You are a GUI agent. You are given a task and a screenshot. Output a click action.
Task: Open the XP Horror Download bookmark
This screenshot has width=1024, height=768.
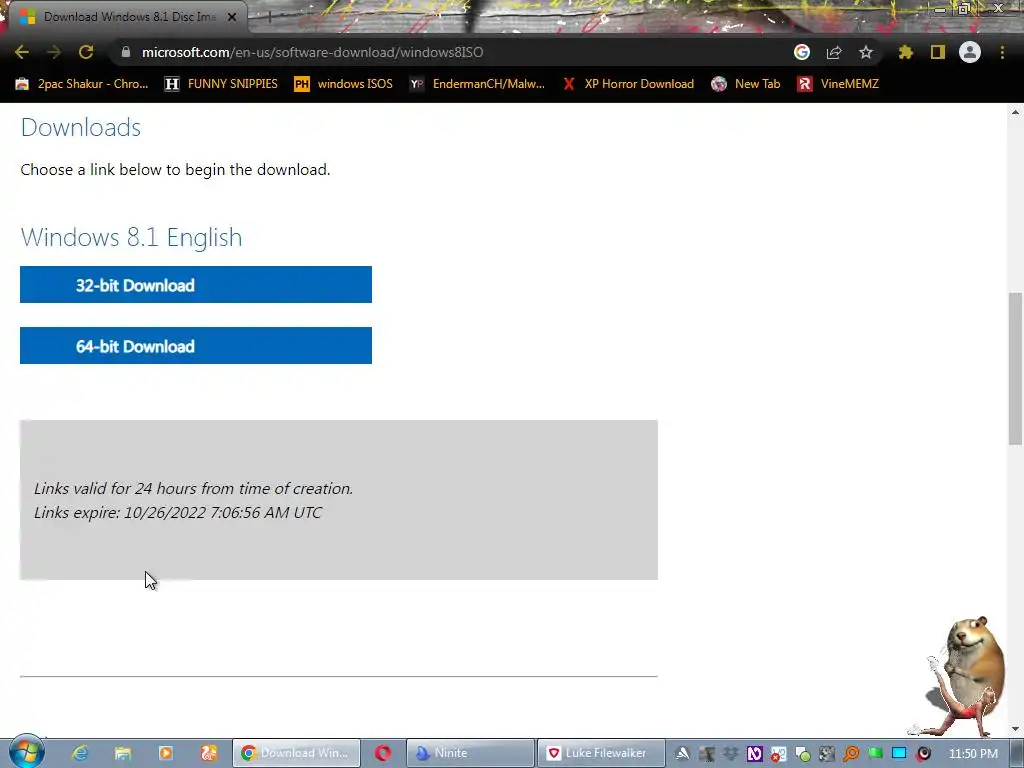pyautogui.click(x=628, y=84)
